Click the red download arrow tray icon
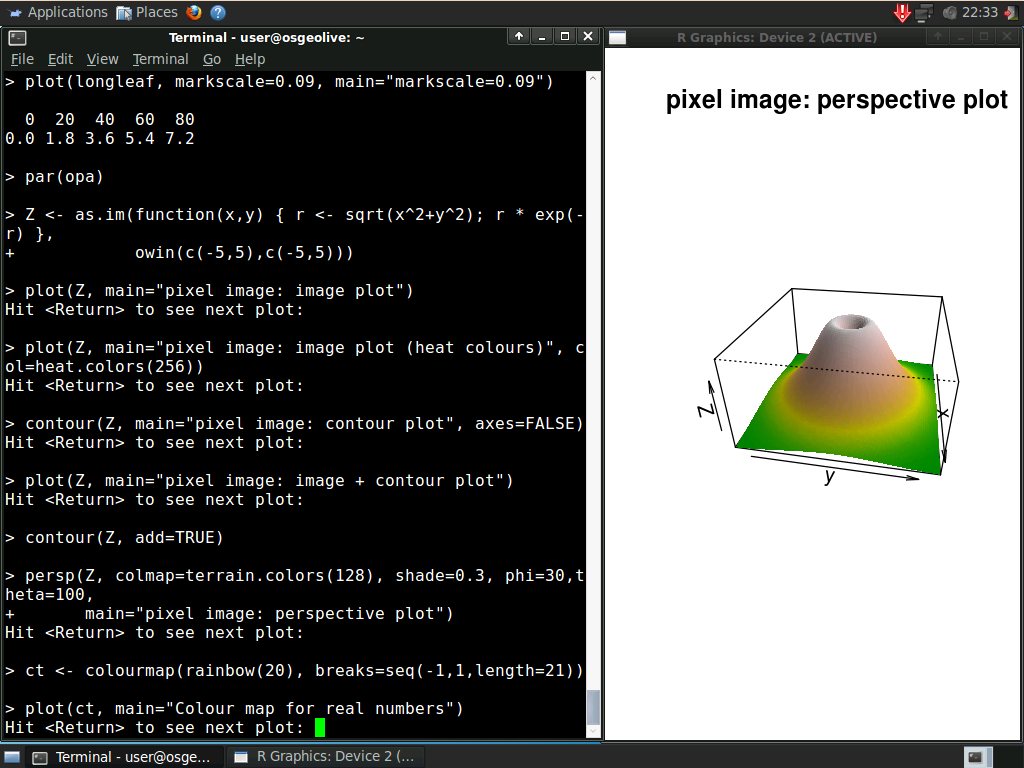Image resolution: width=1024 pixels, height=768 pixels. coord(902,12)
